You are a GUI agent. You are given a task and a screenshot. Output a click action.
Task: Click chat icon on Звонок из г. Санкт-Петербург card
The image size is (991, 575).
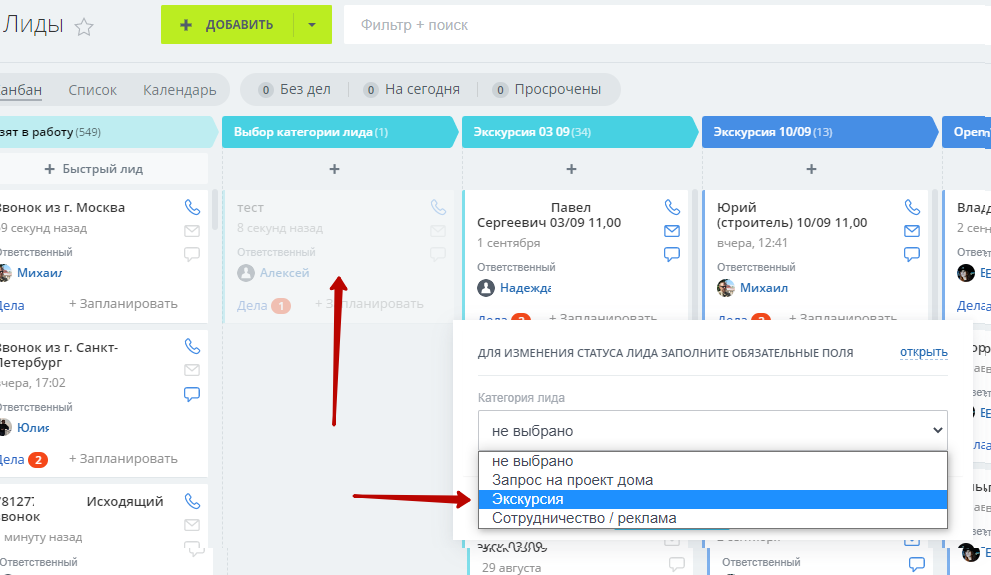pyautogui.click(x=192, y=394)
